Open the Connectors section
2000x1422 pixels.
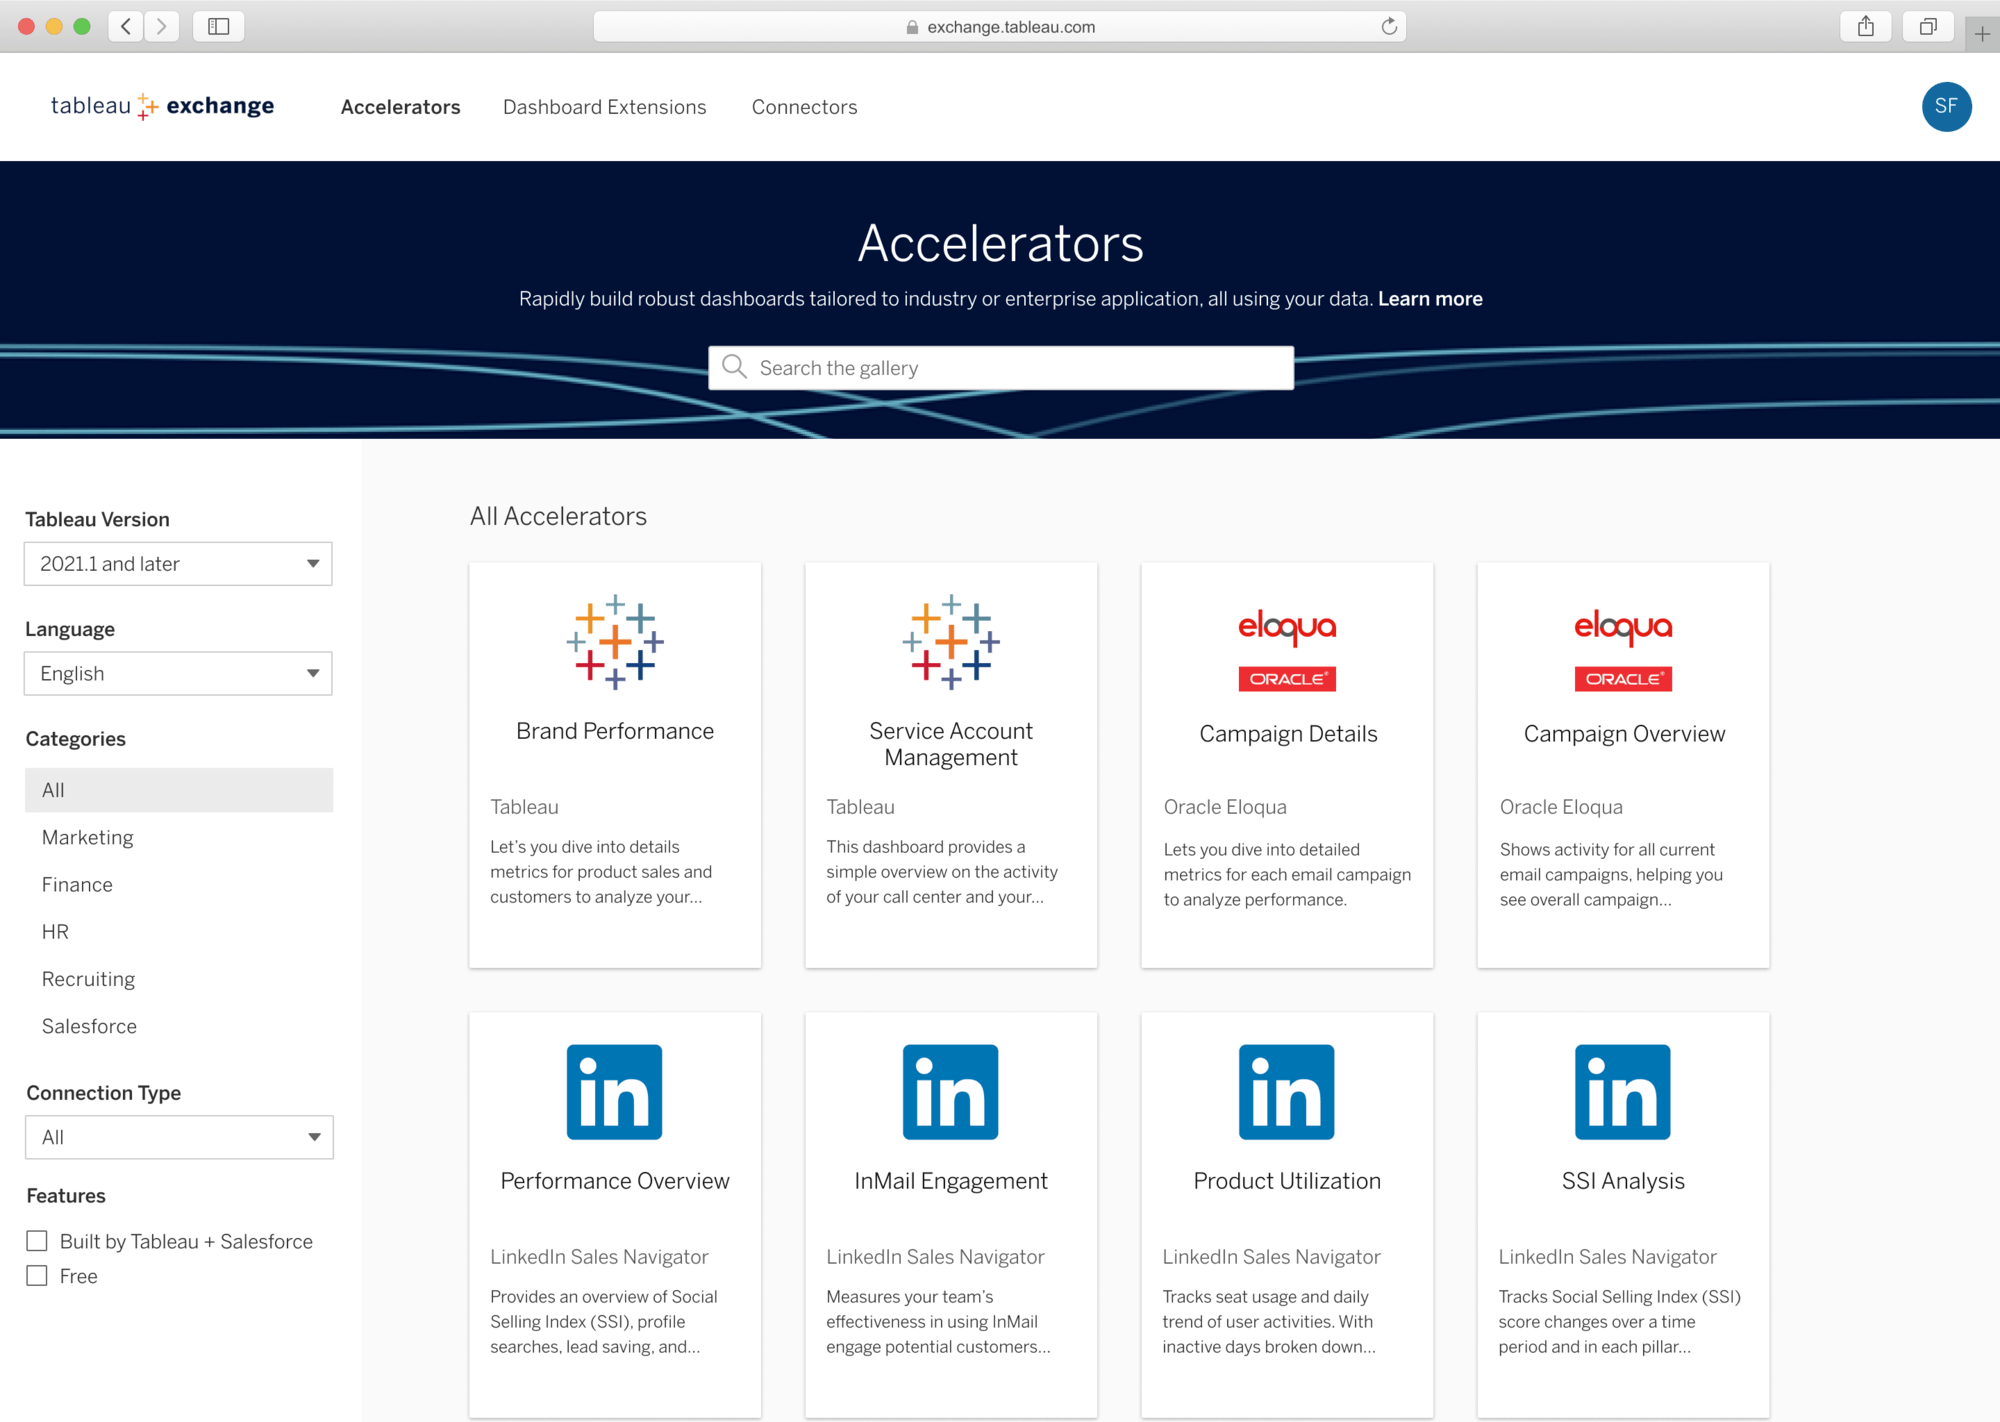tap(804, 107)
